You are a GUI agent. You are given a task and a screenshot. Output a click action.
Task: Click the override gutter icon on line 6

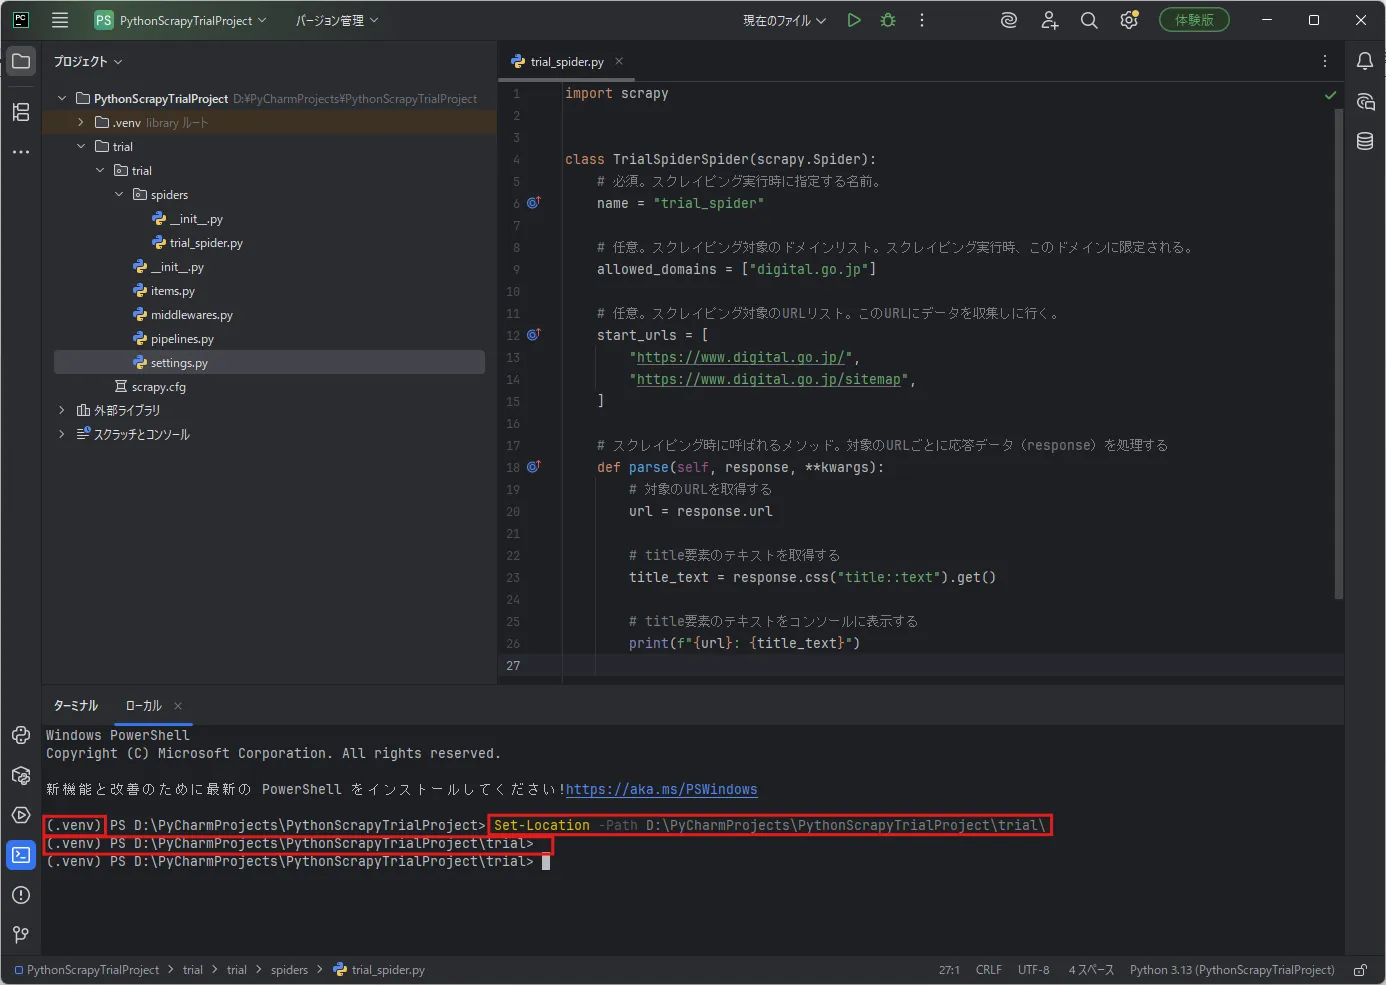(x=534, y=202)
